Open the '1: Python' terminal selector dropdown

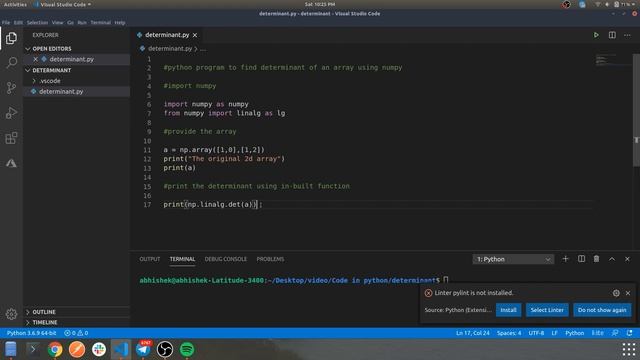point(513,259)
